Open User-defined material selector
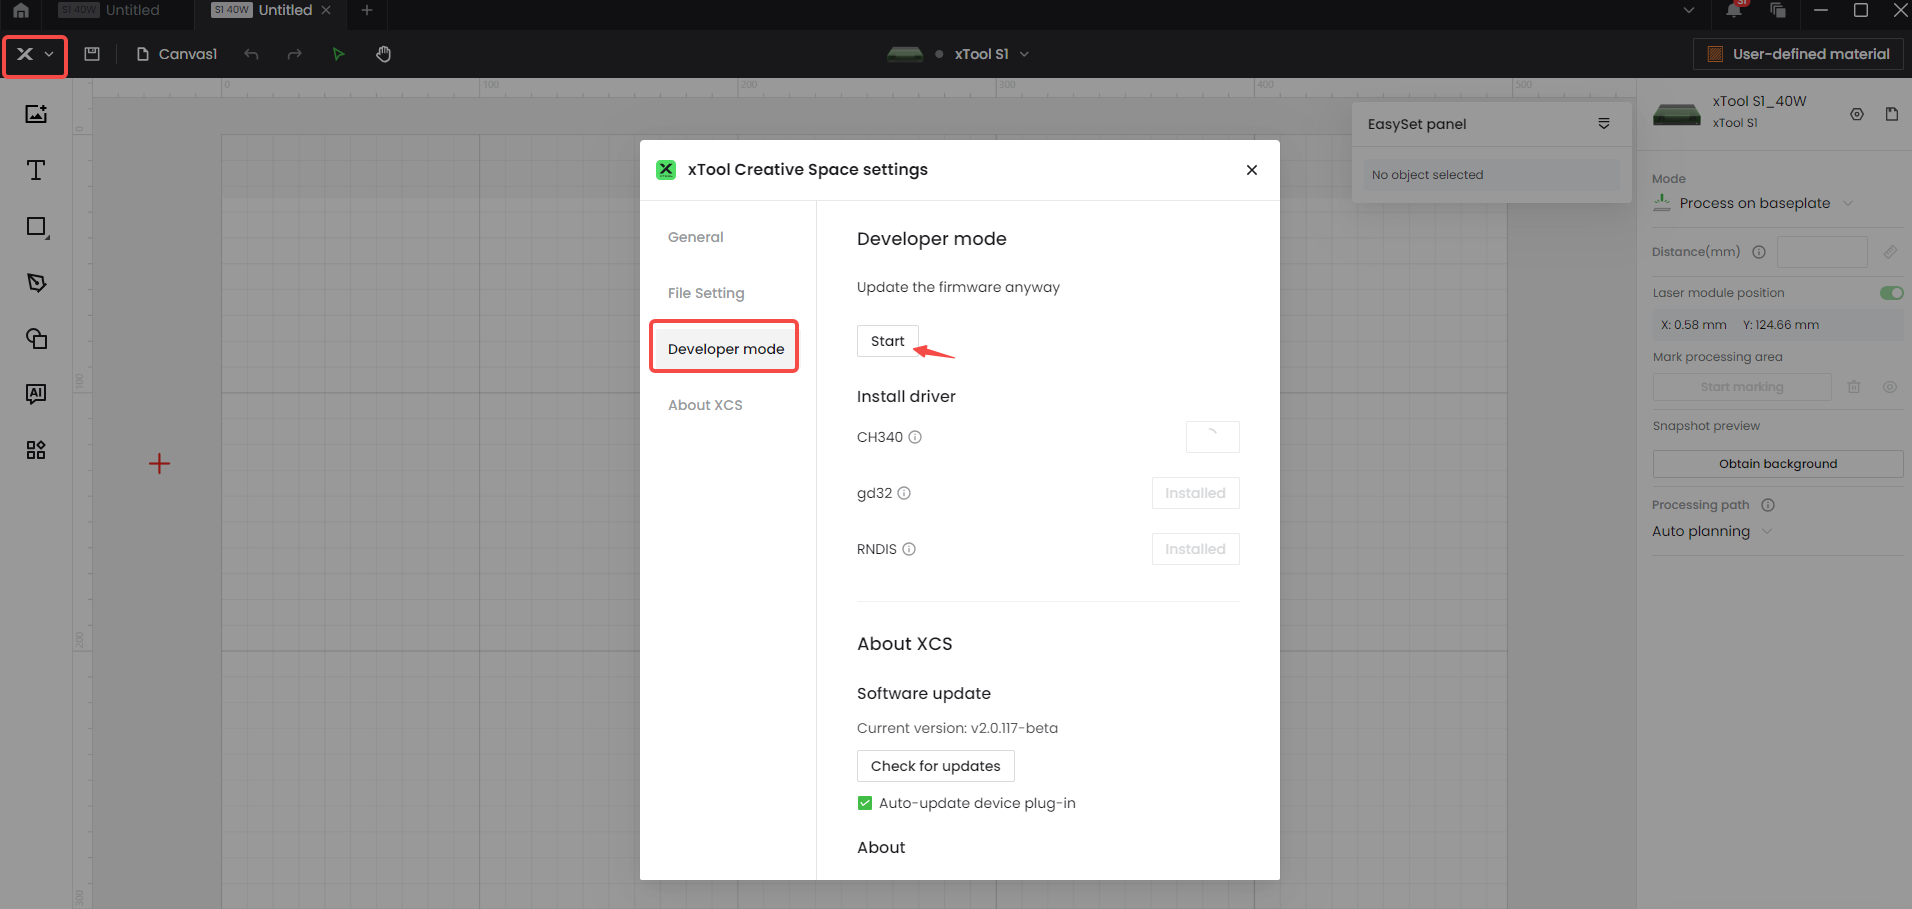This screenshot has width=1912, height=909. [x=1796, y=54]
